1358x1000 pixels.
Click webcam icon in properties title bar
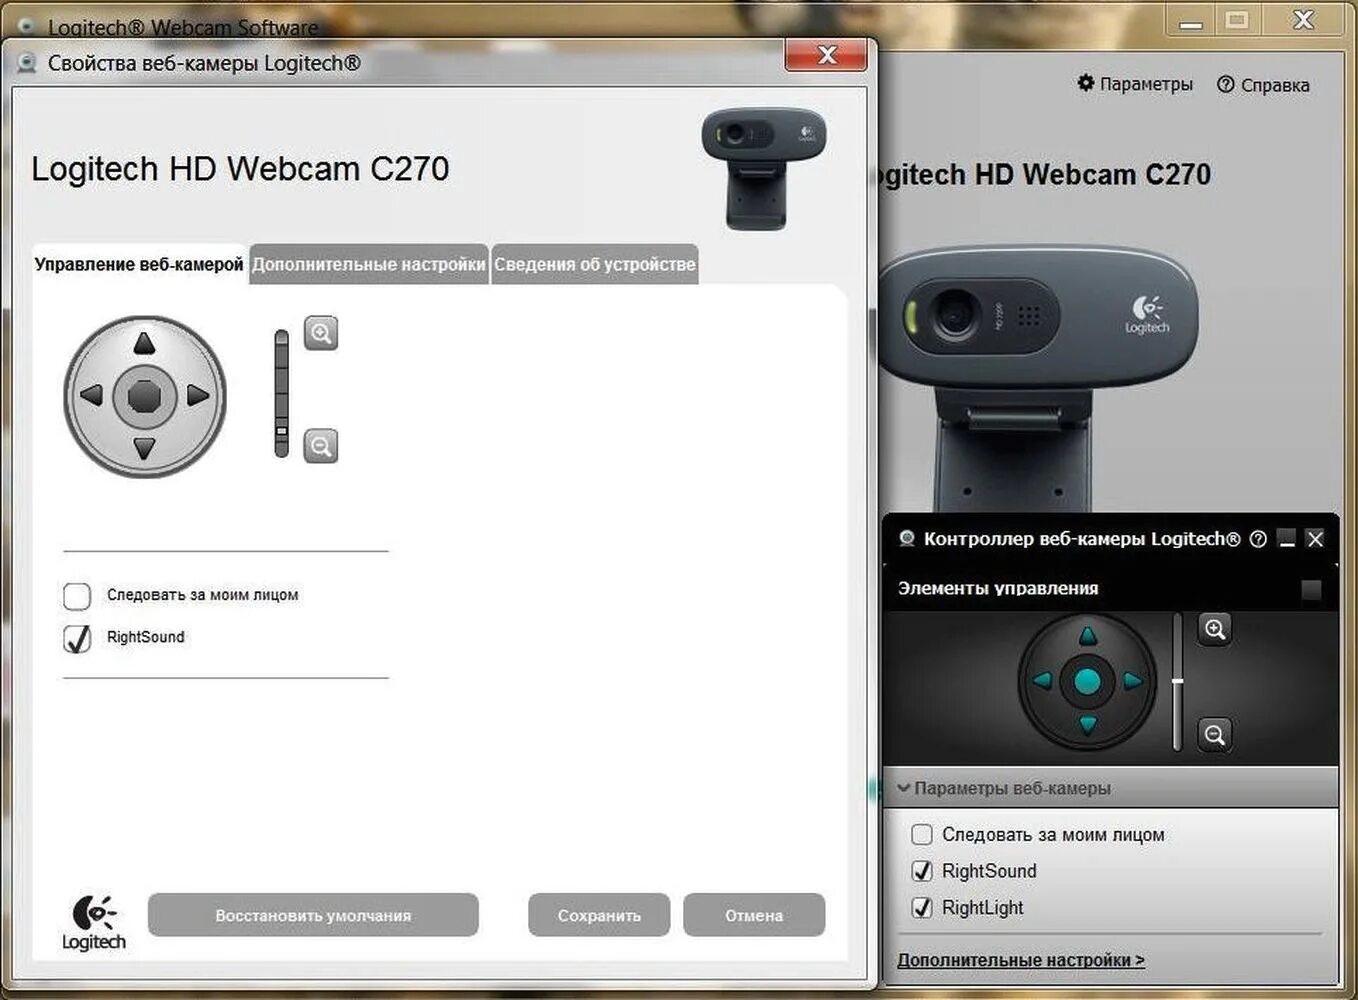pyautogui.click(x=27, y=63)
